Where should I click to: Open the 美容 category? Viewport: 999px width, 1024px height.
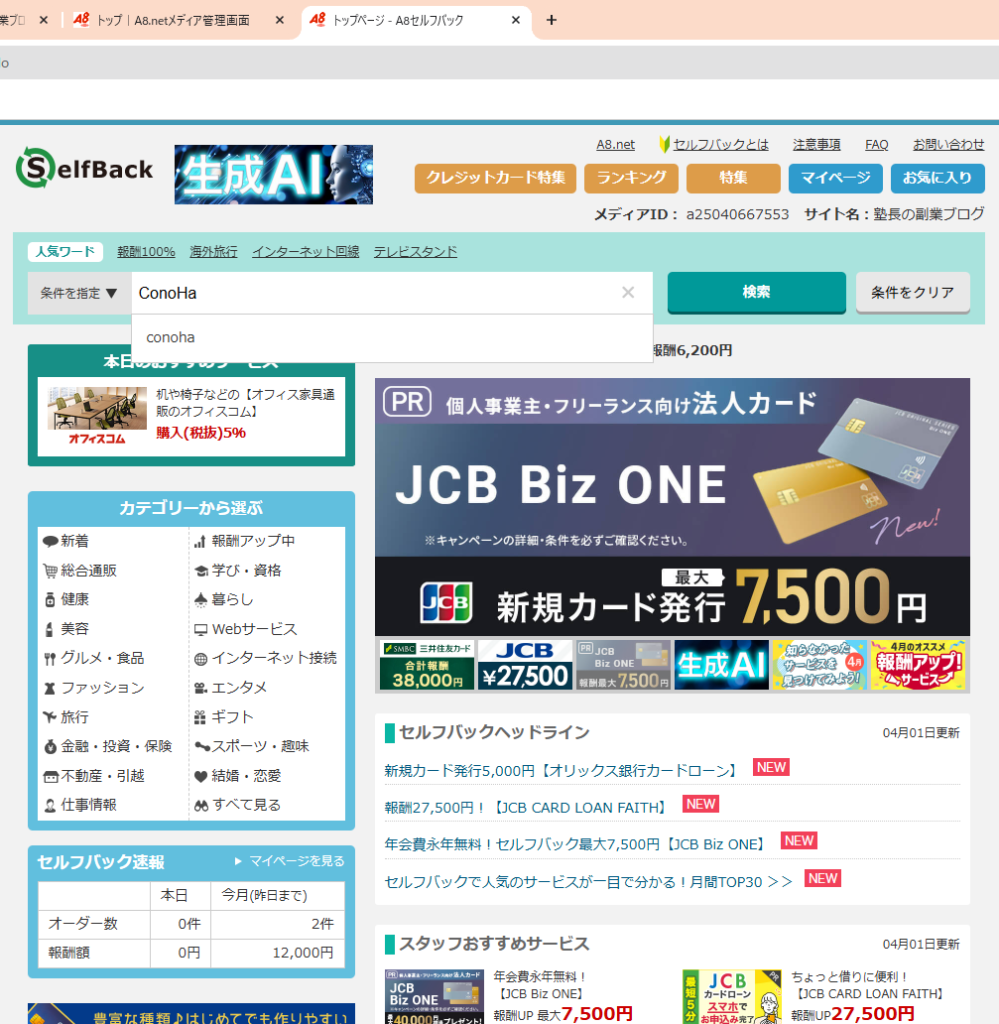tap(66, 628)
